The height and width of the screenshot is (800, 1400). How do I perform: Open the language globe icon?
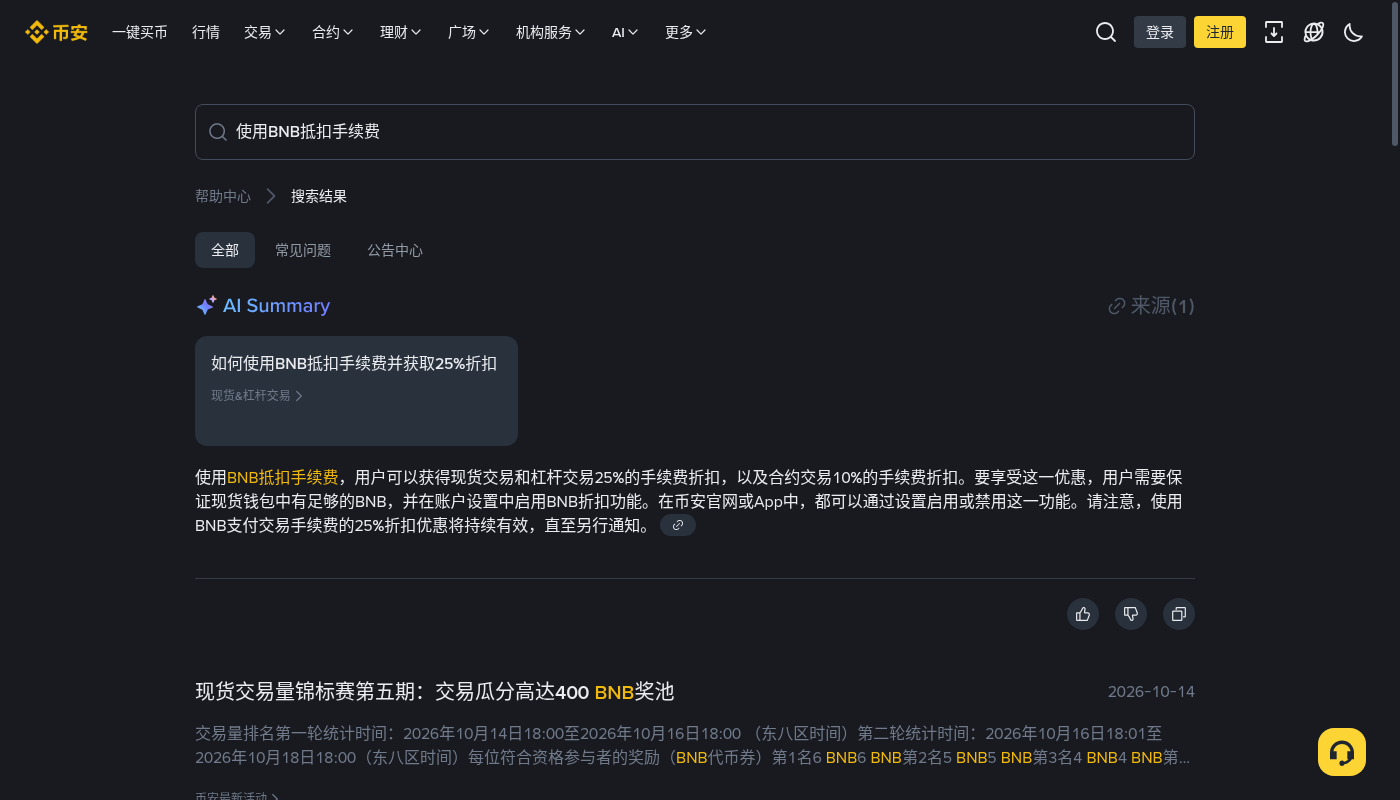point(1314,32)
